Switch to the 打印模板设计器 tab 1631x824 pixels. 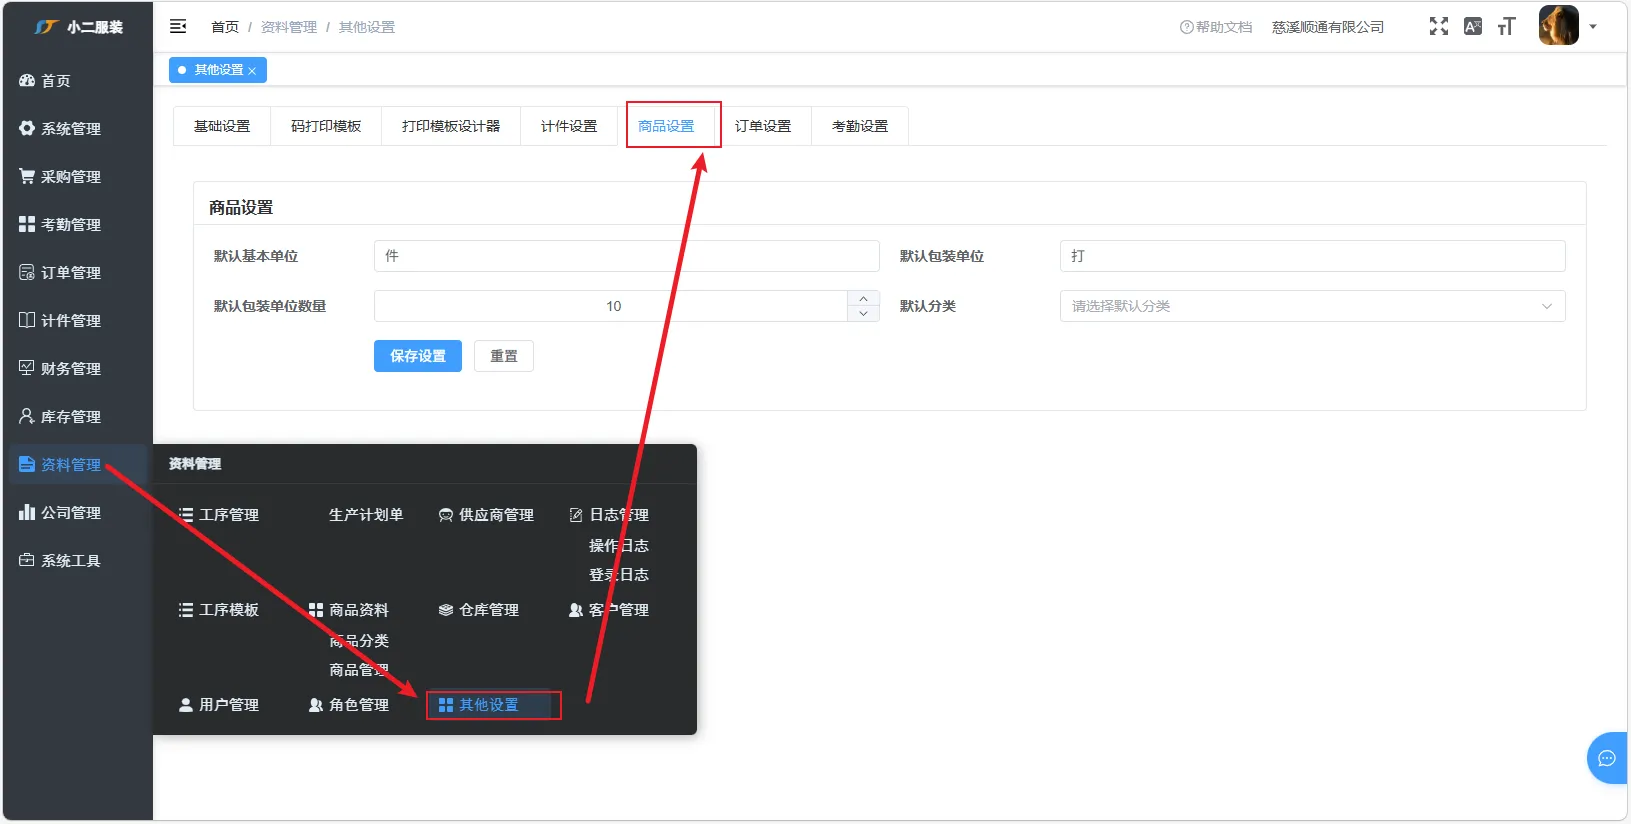click(451, 126)
